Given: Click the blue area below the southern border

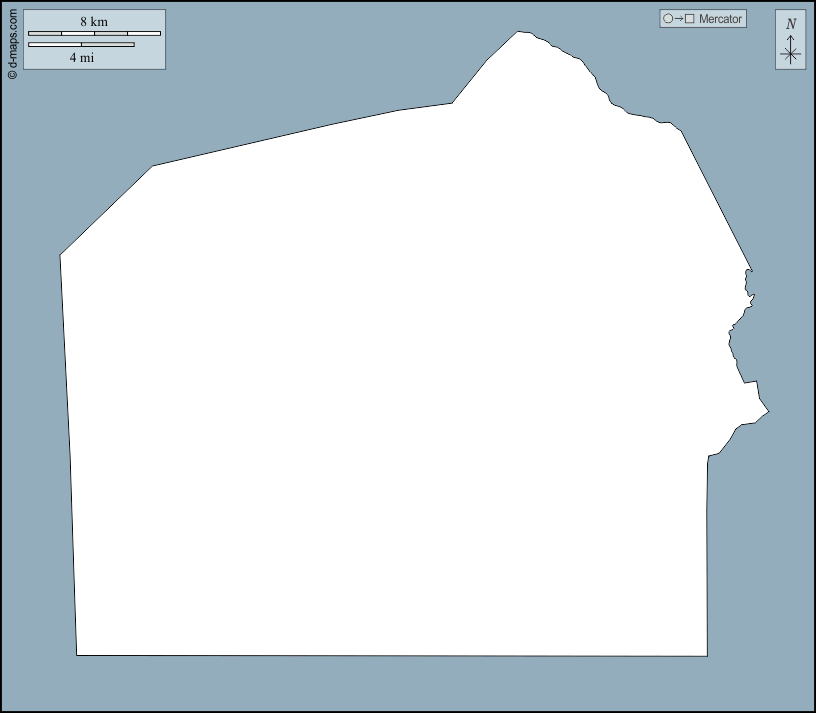Looking at the screenshot, I should 400,683.
